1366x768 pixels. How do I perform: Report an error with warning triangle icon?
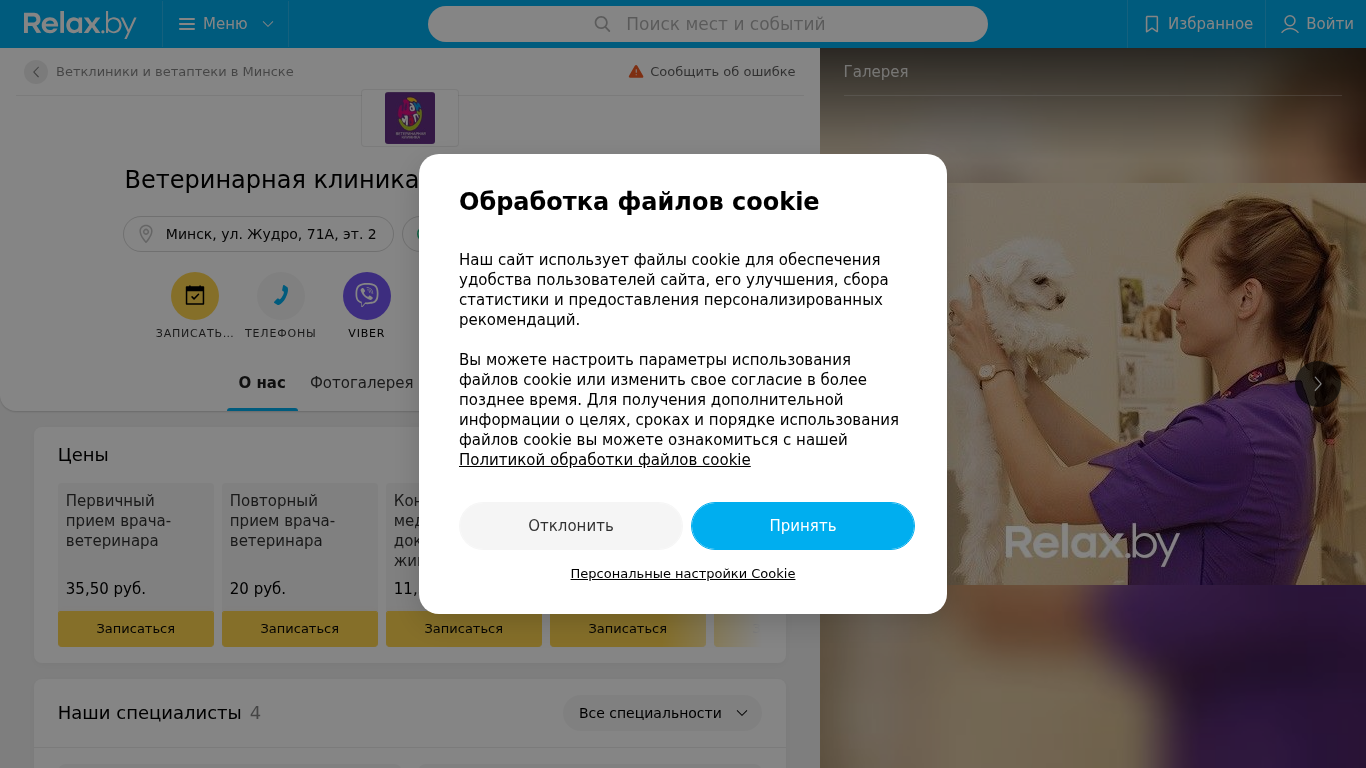click(x=636, y=72)
